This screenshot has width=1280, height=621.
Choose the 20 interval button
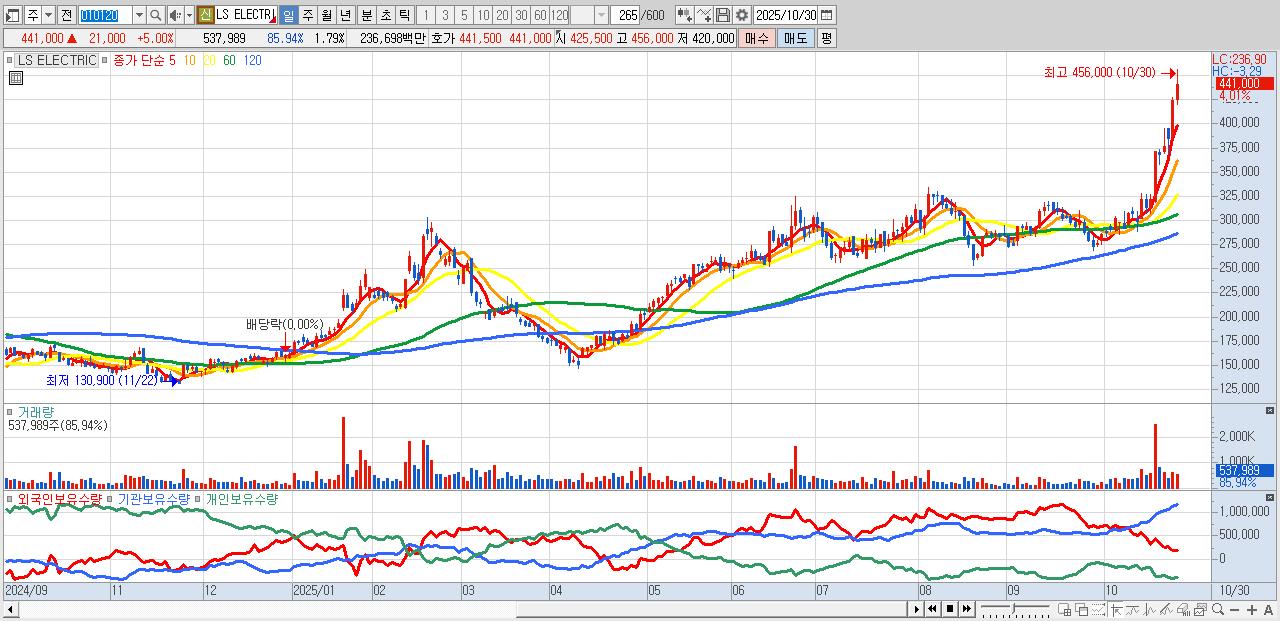pos(502,15)
